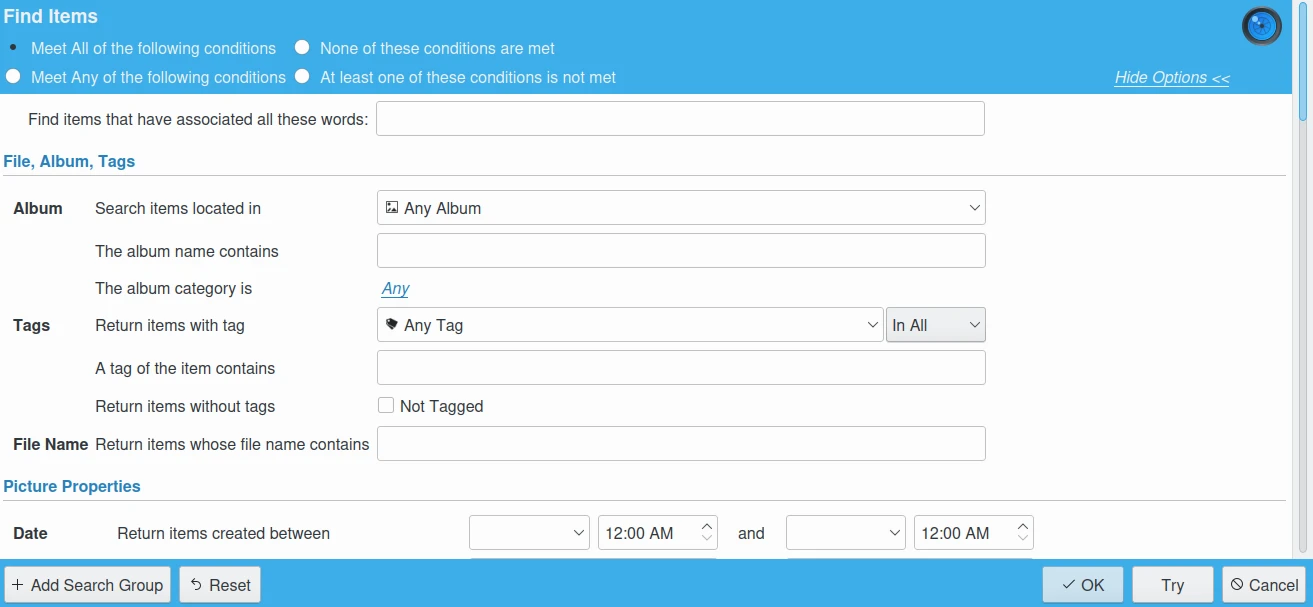Image resolution: width=1313 pixels, height=607 pixels.
Task: Click the plus icon on Add Search Group
Action: click(x=18, y=585)
